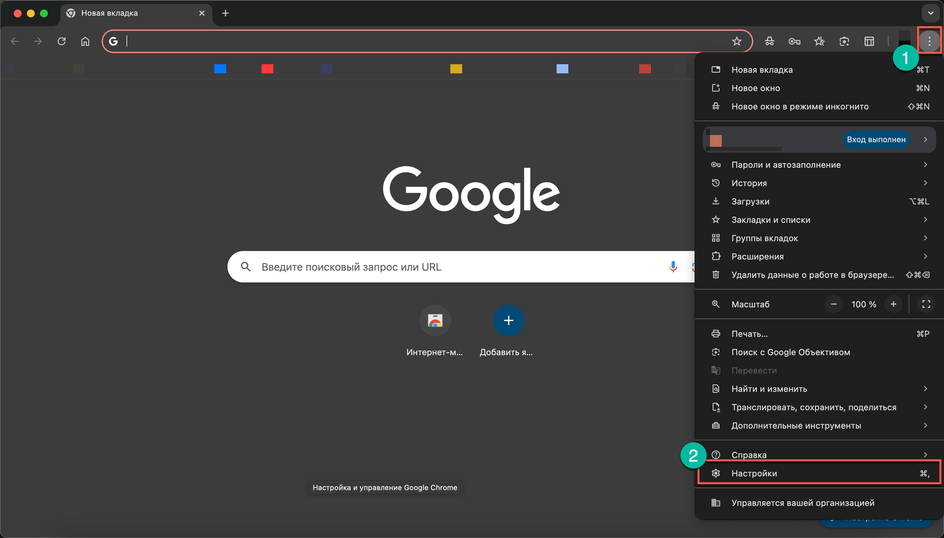Open a new tab with the plus button
Screen dimensions: 944x538
pyautogui.click(x=225, y=13)
